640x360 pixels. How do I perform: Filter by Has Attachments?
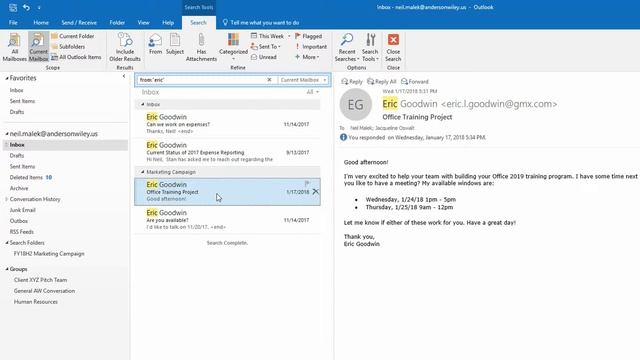click(201, 47)
